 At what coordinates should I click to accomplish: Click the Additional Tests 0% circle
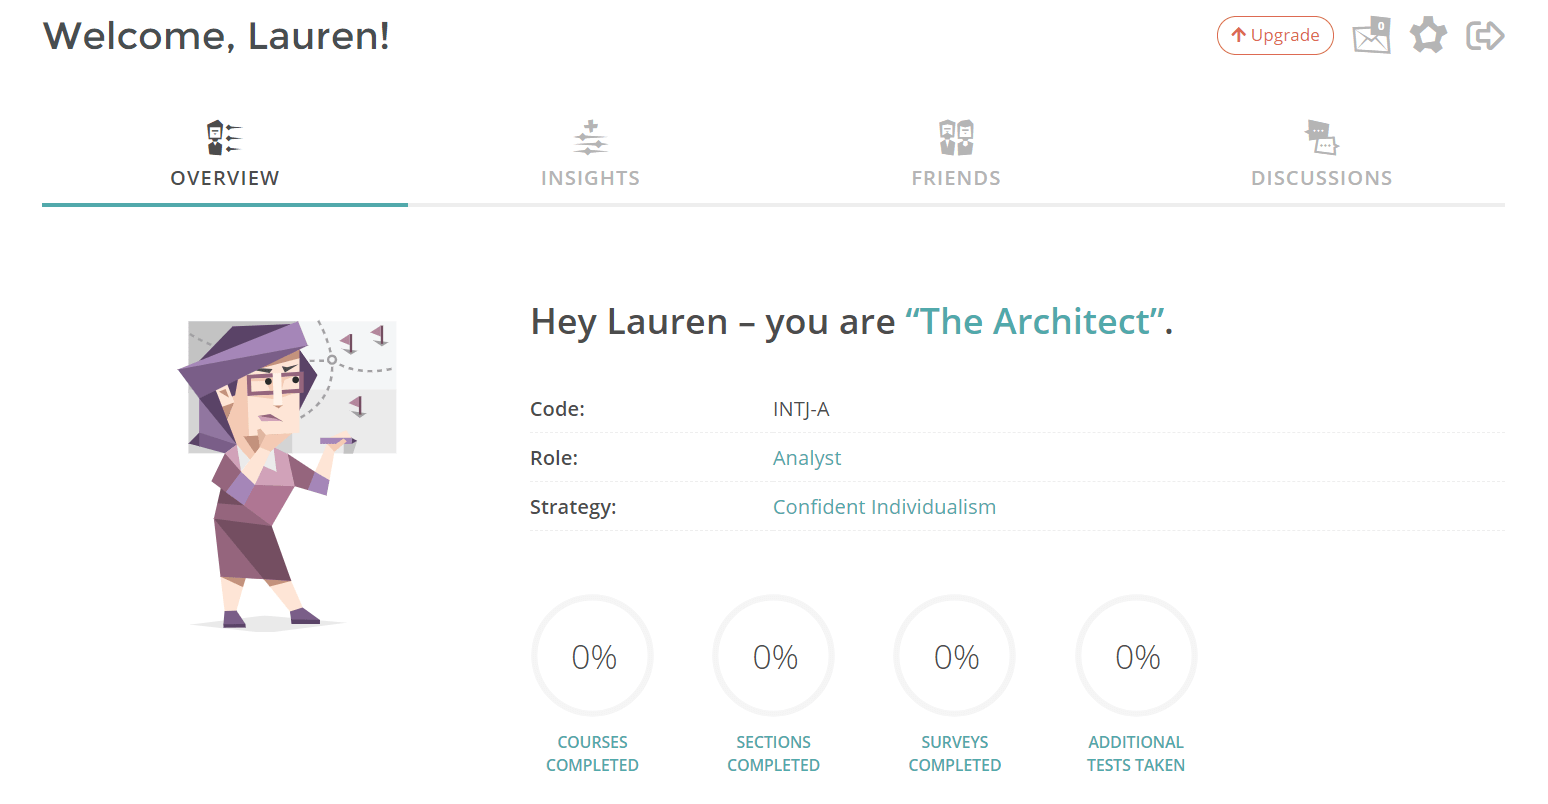click(1137, 656)
